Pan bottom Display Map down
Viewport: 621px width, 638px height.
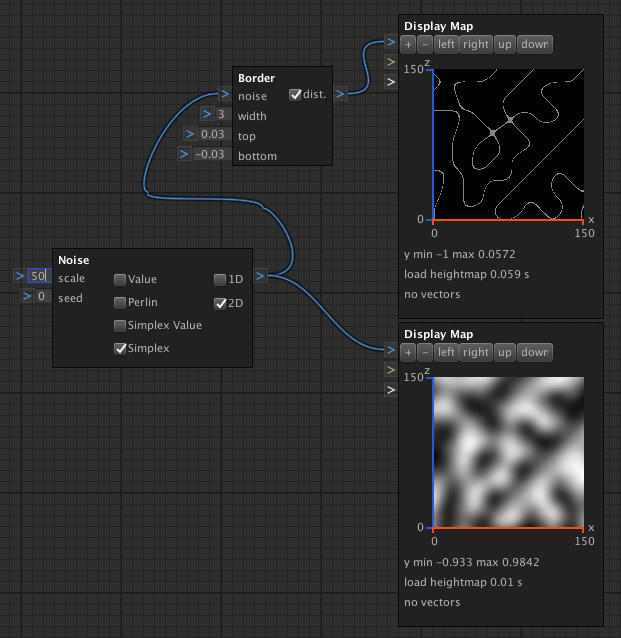pos(535,352)
